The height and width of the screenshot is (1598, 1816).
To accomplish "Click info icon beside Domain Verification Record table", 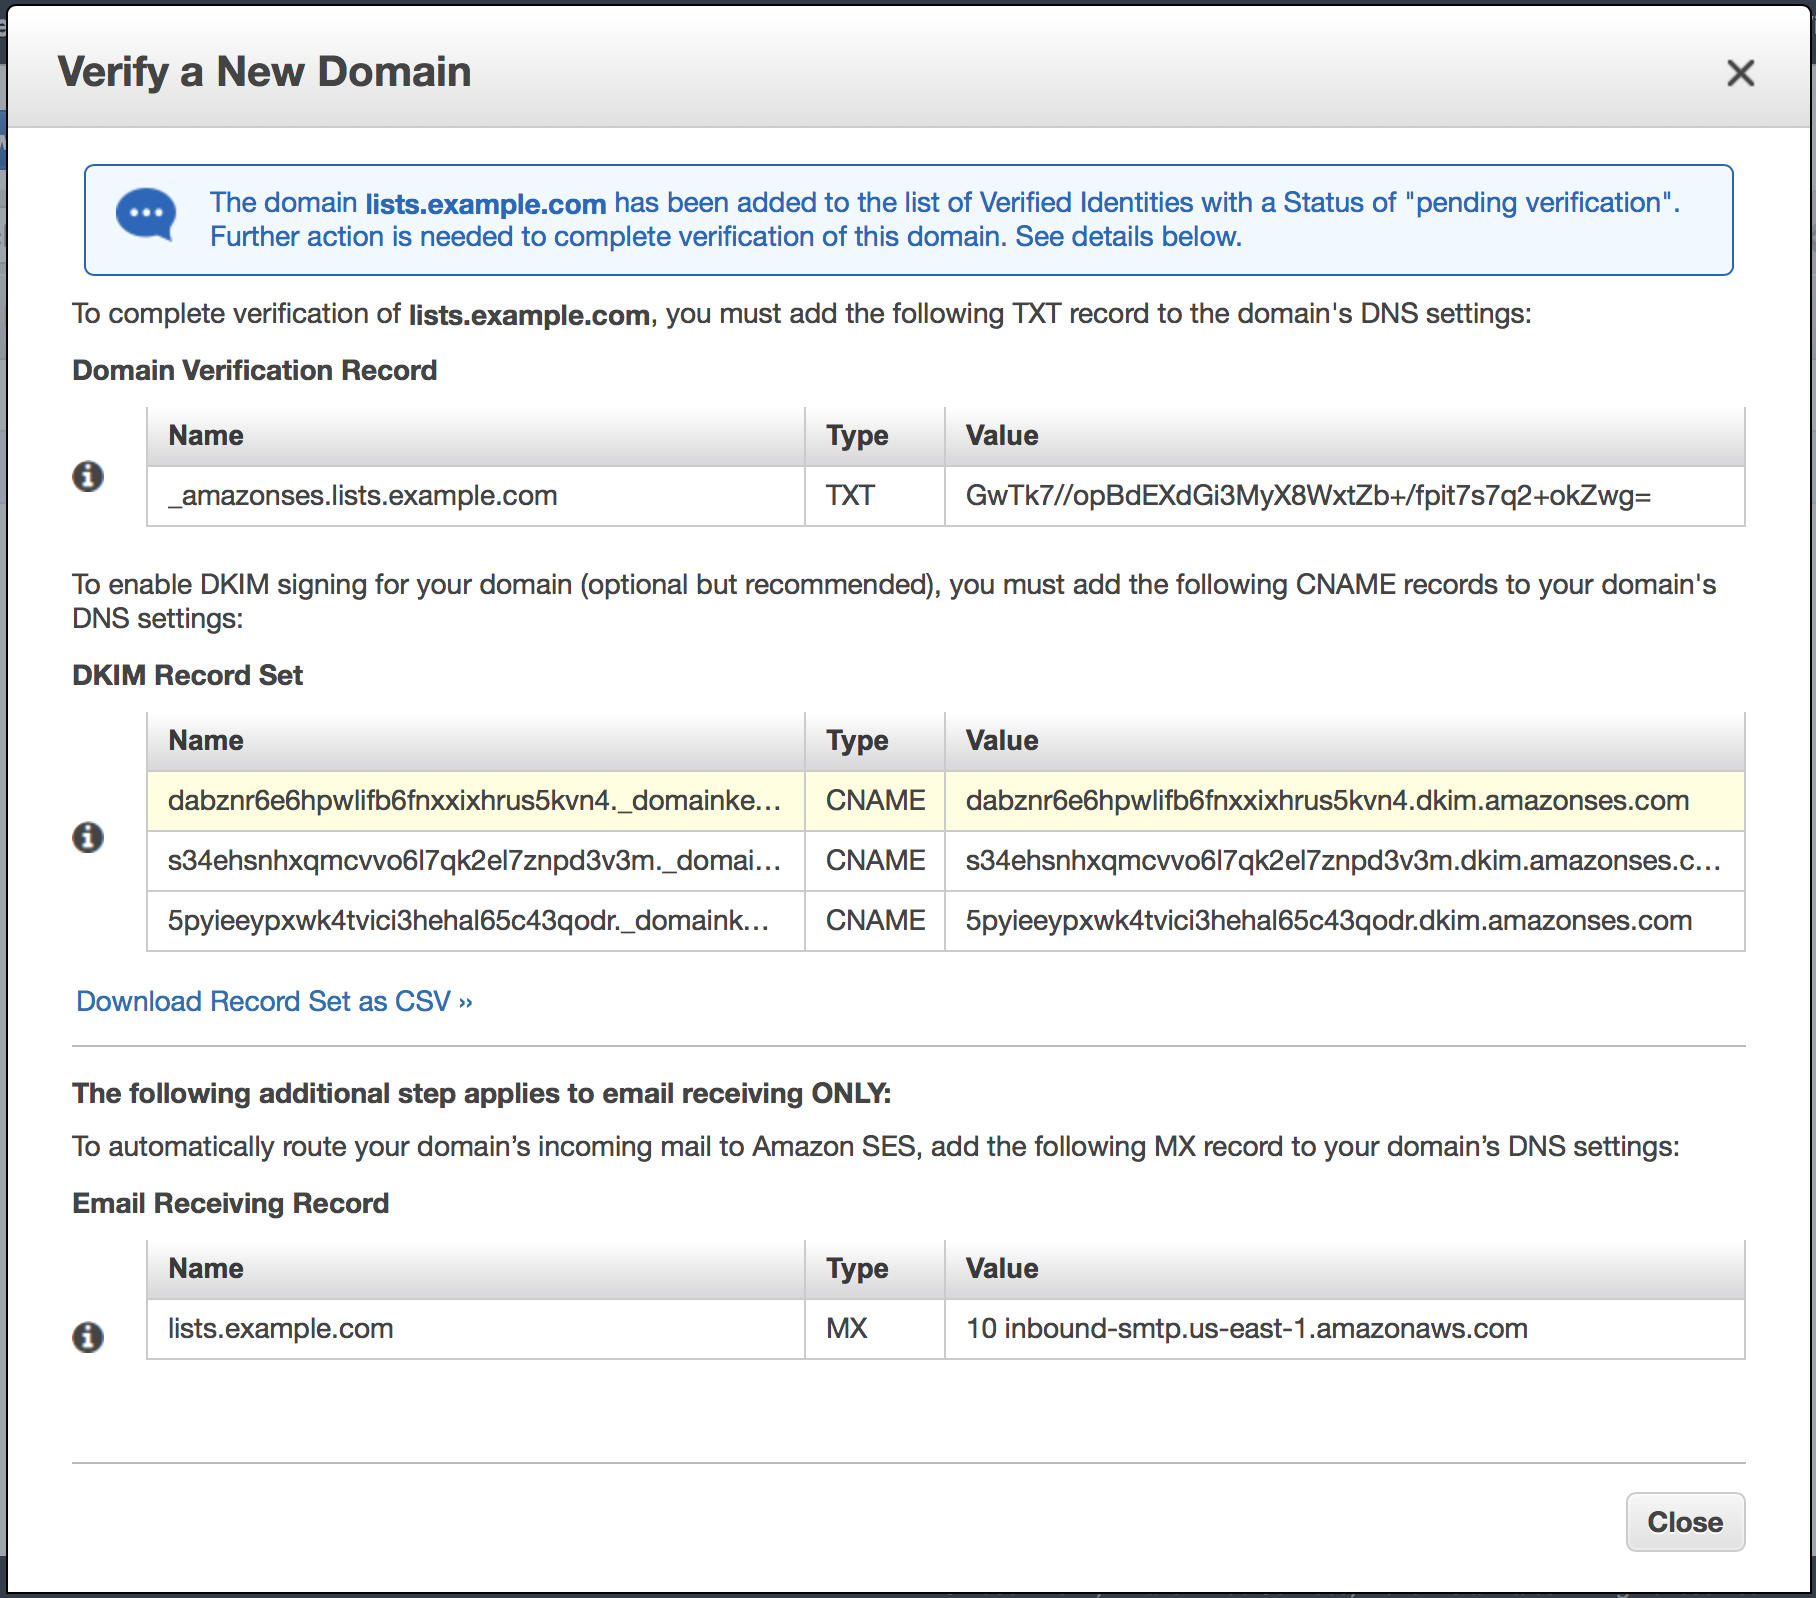I will [88, 476].
